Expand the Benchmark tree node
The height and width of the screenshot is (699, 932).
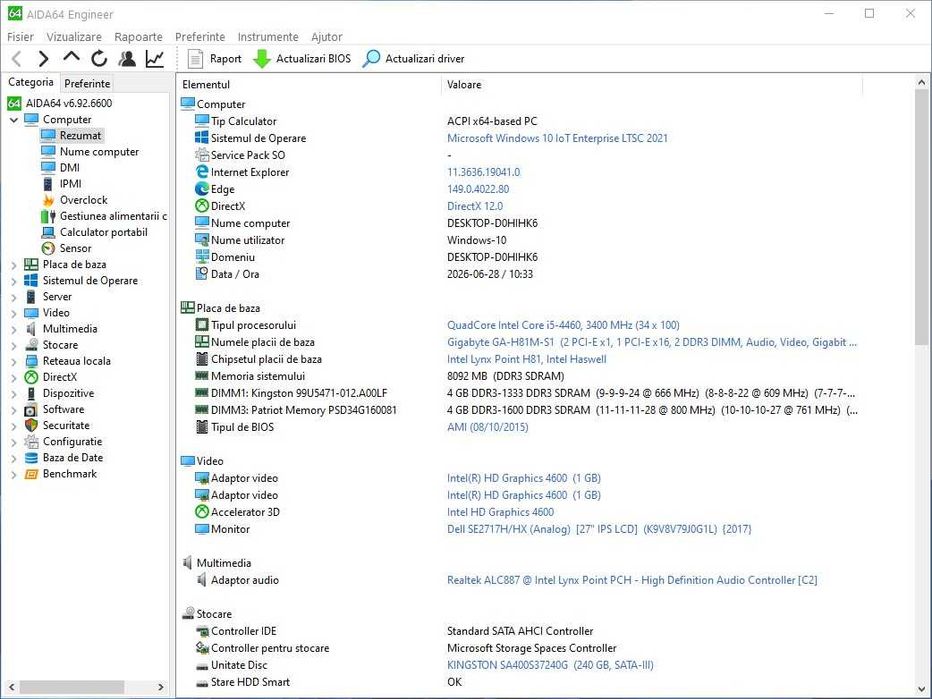[x=14, y=474]
